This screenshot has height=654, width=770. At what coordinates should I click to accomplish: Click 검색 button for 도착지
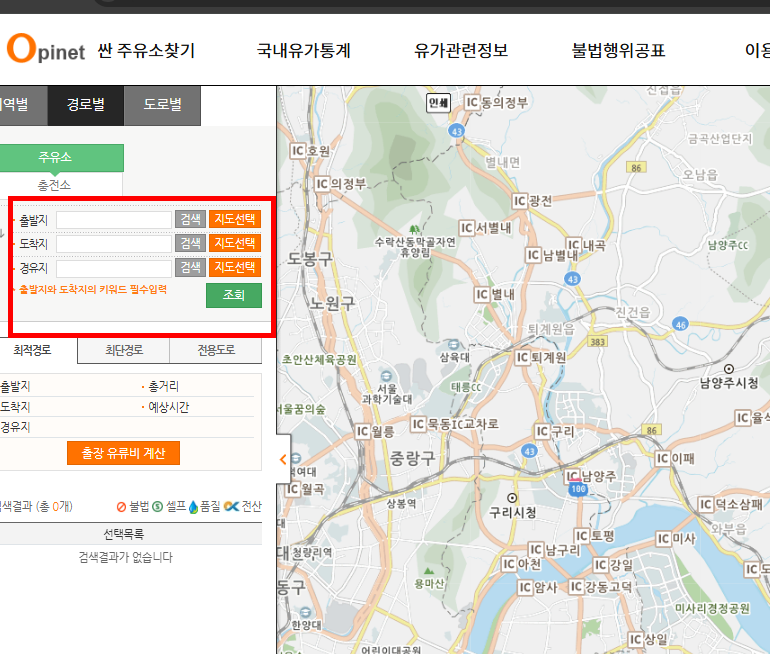(191, 243)
